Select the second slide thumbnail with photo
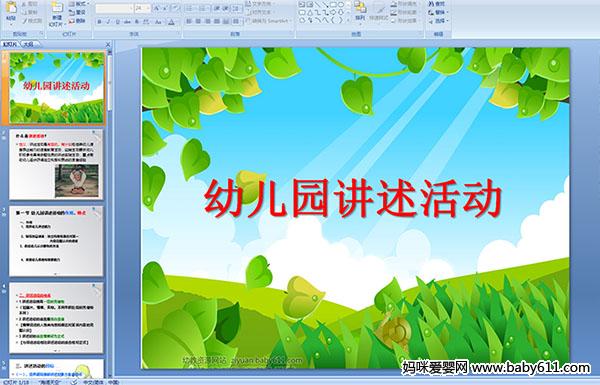Image resolution: width=600 pixels, height=385 pixels. (x=56, y=164)
